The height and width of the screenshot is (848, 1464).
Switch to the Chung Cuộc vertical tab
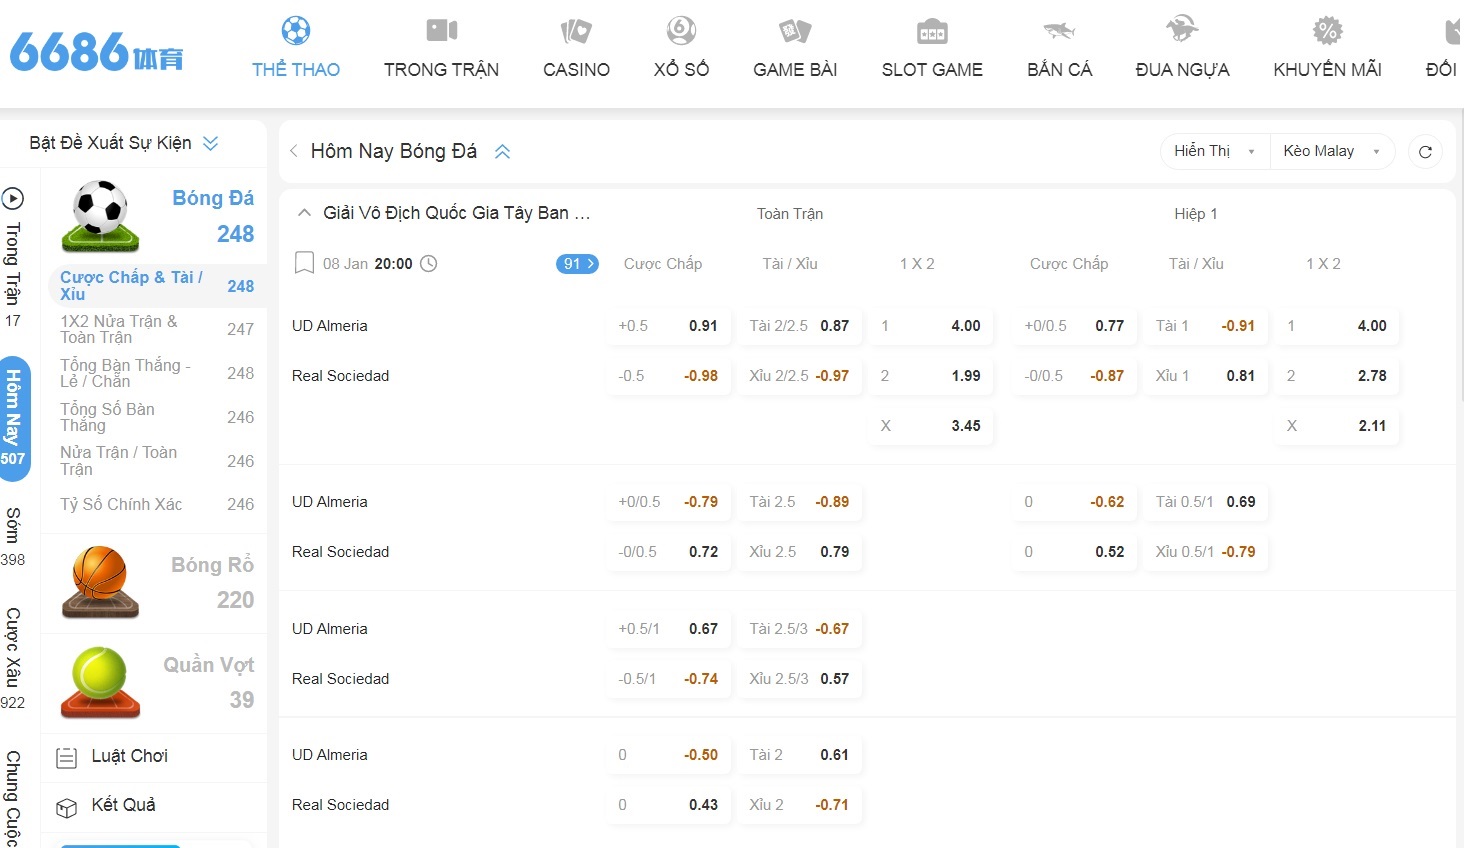tap(13, 798)
